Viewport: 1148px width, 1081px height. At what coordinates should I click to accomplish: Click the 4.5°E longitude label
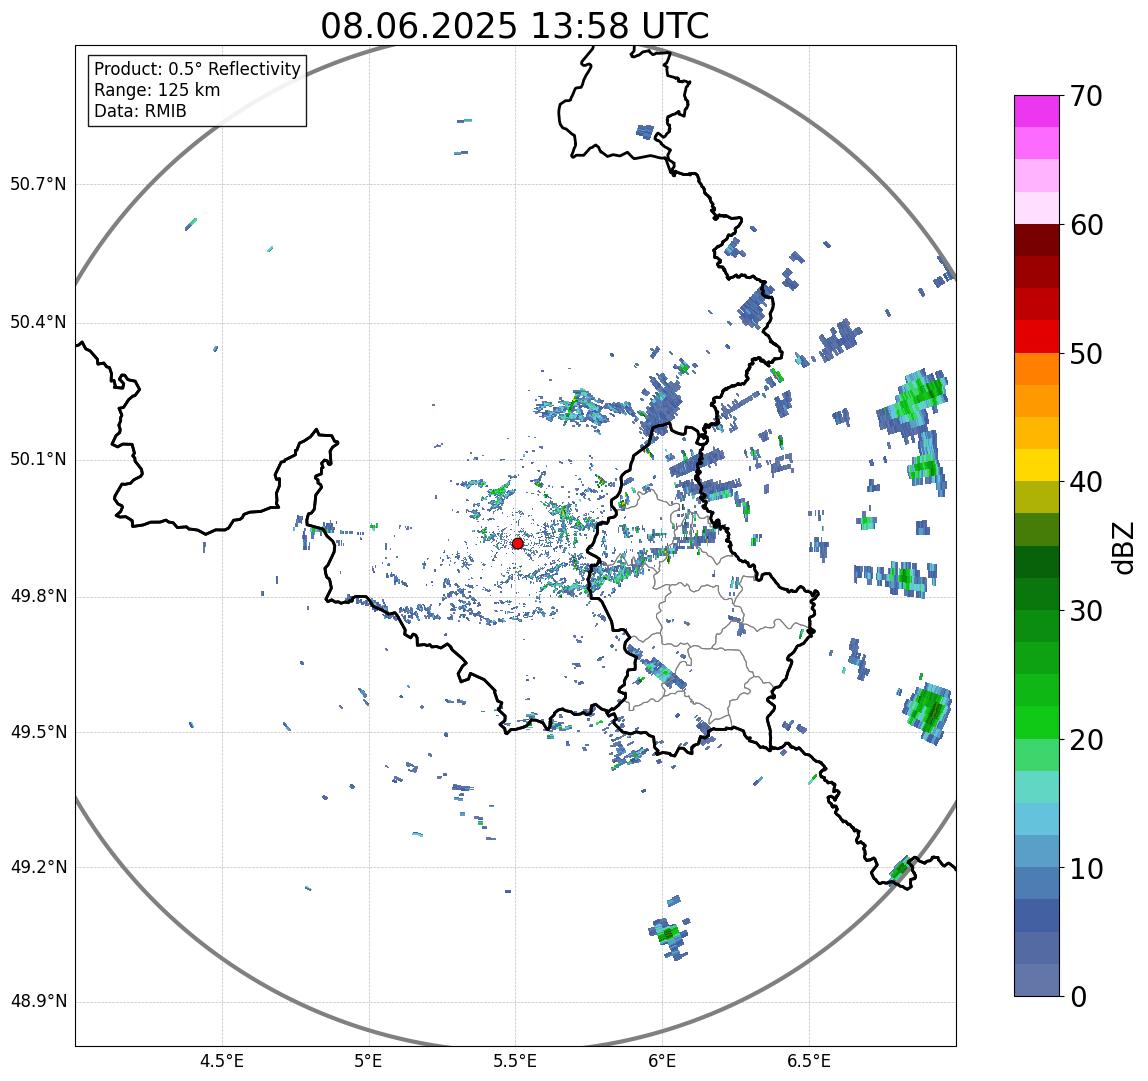tap(222, 1061)
